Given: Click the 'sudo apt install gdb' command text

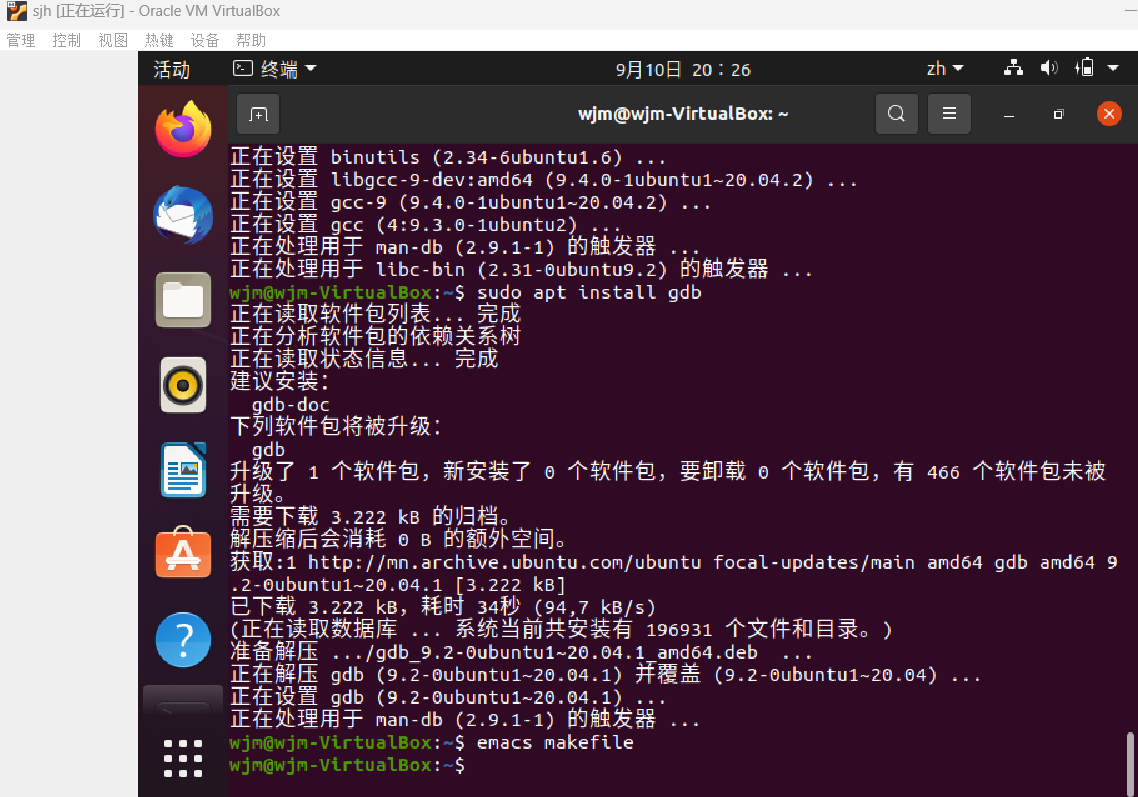Looking at the screenshot, I should pyautogui.click(x=589, y=293).
